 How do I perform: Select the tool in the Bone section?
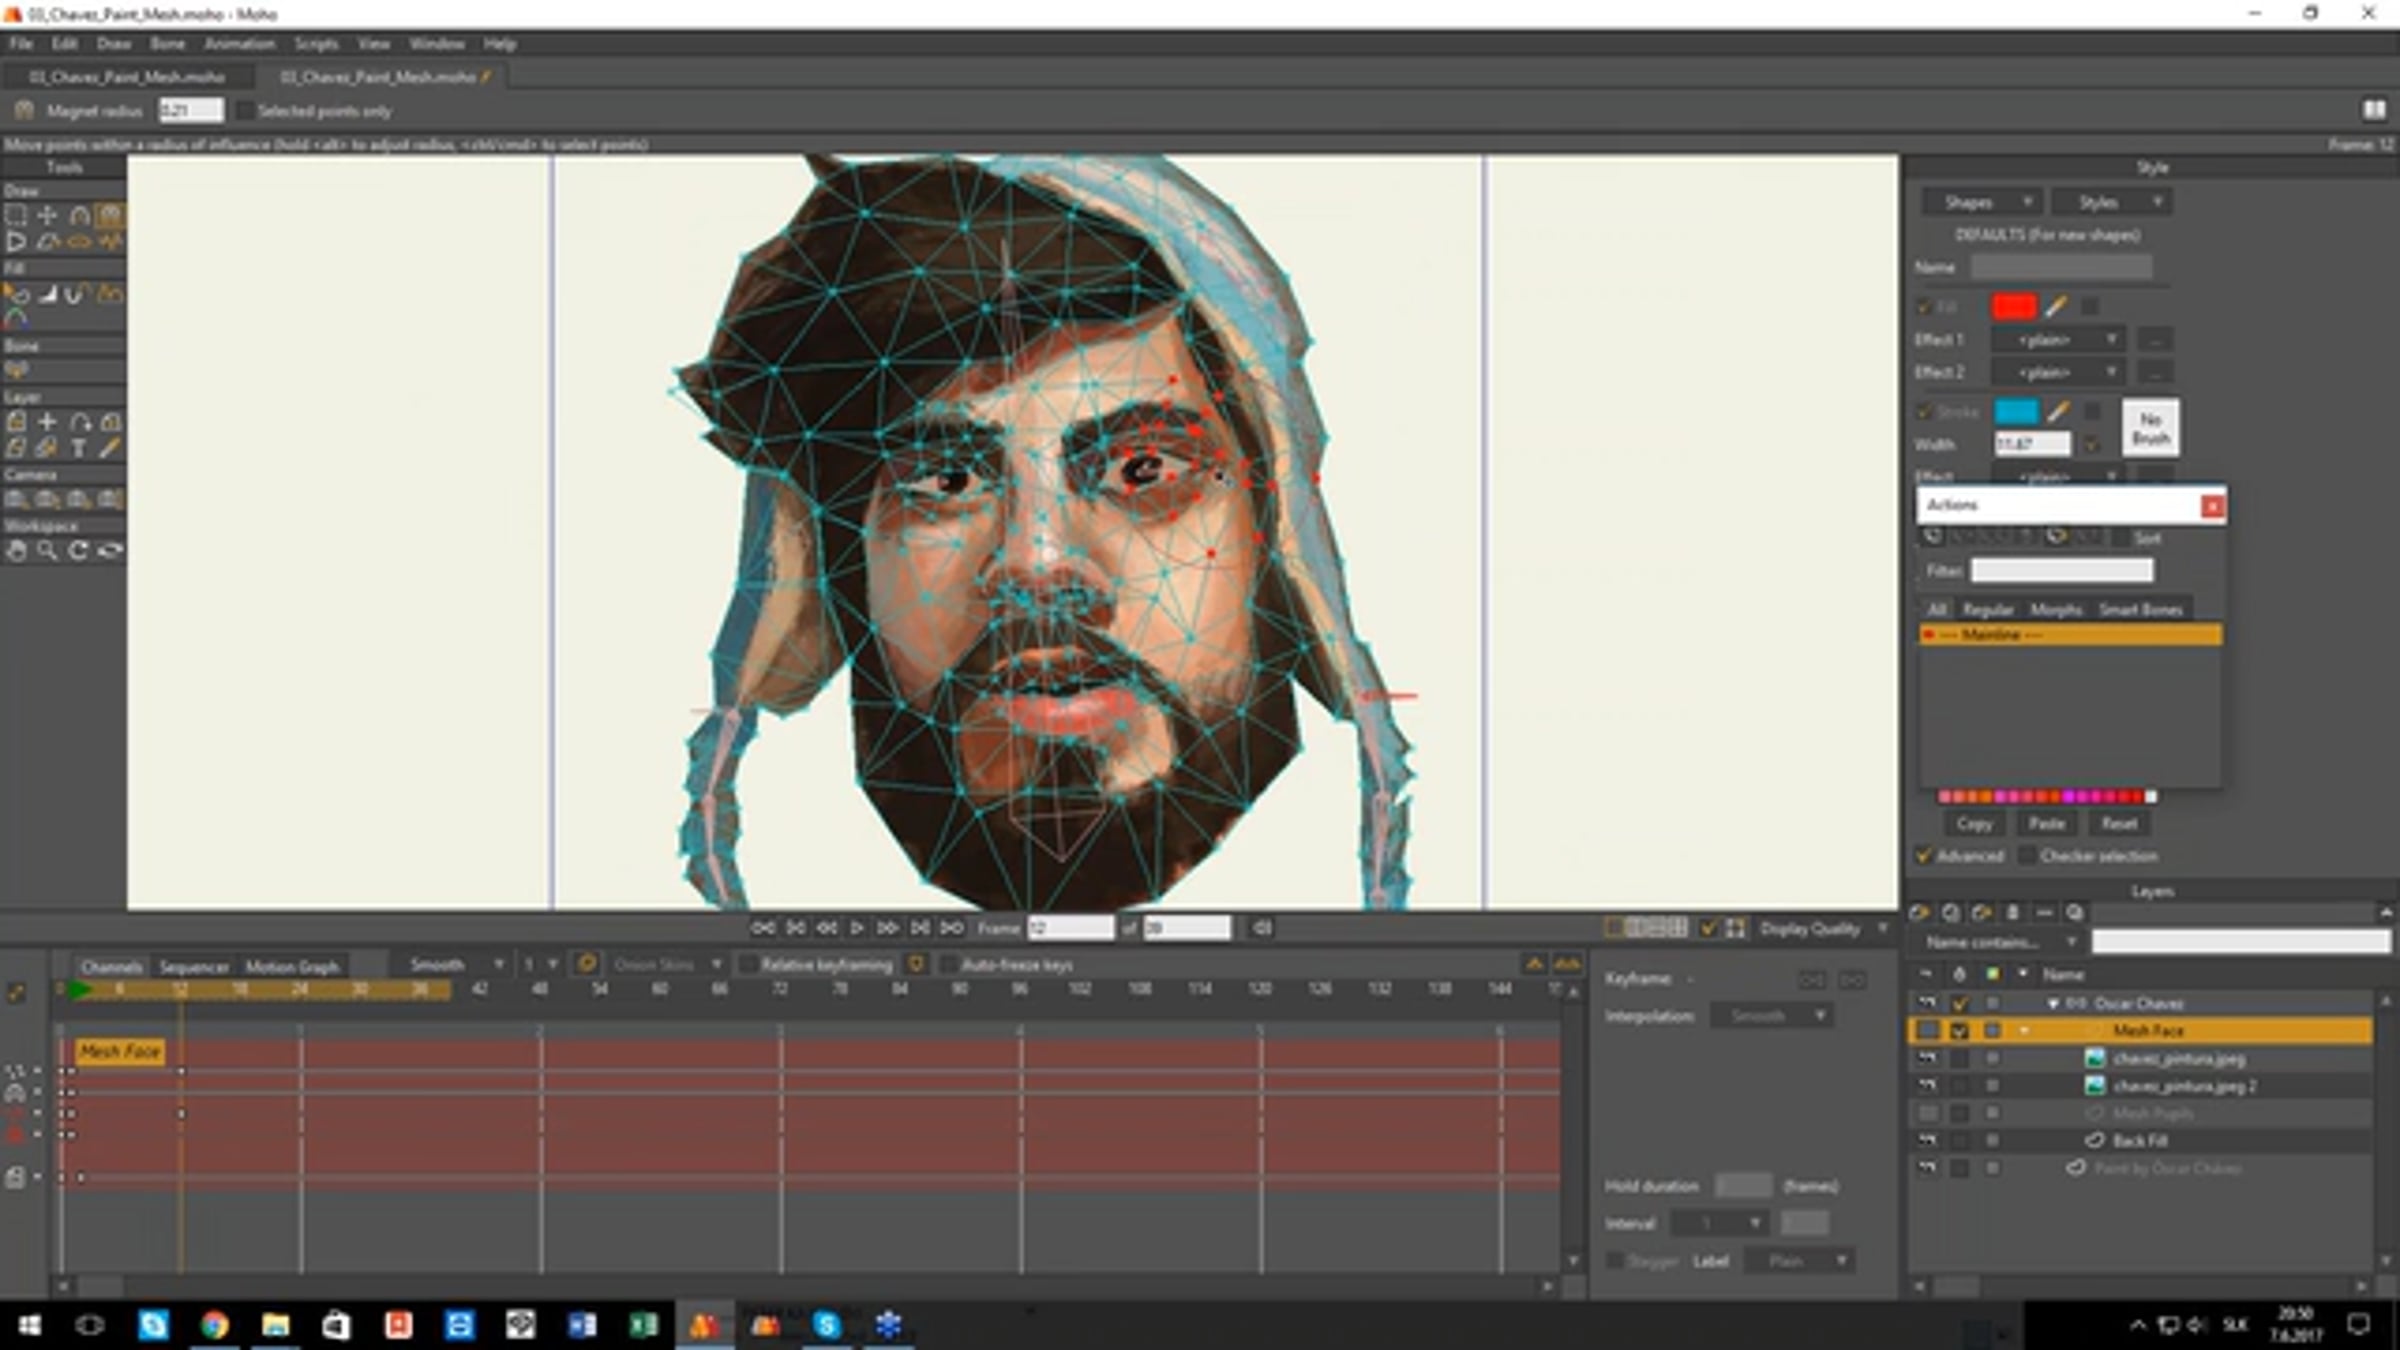(x=16, y=370)
